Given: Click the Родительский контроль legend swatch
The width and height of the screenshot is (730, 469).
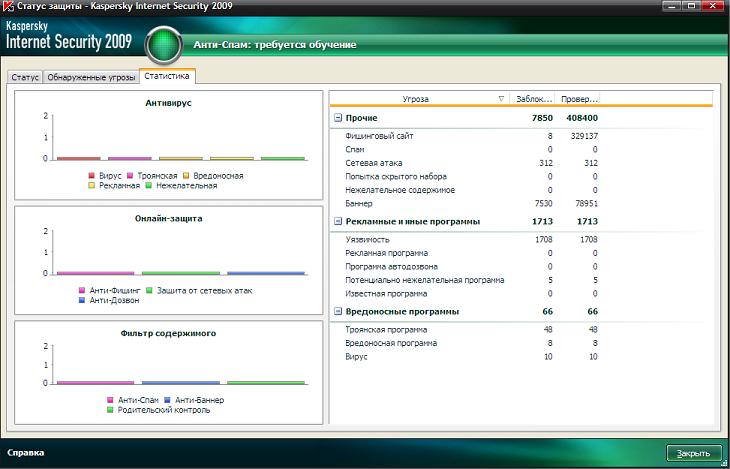Looking at the screenshot, I should pyautogui.click(x=110, y=410).
